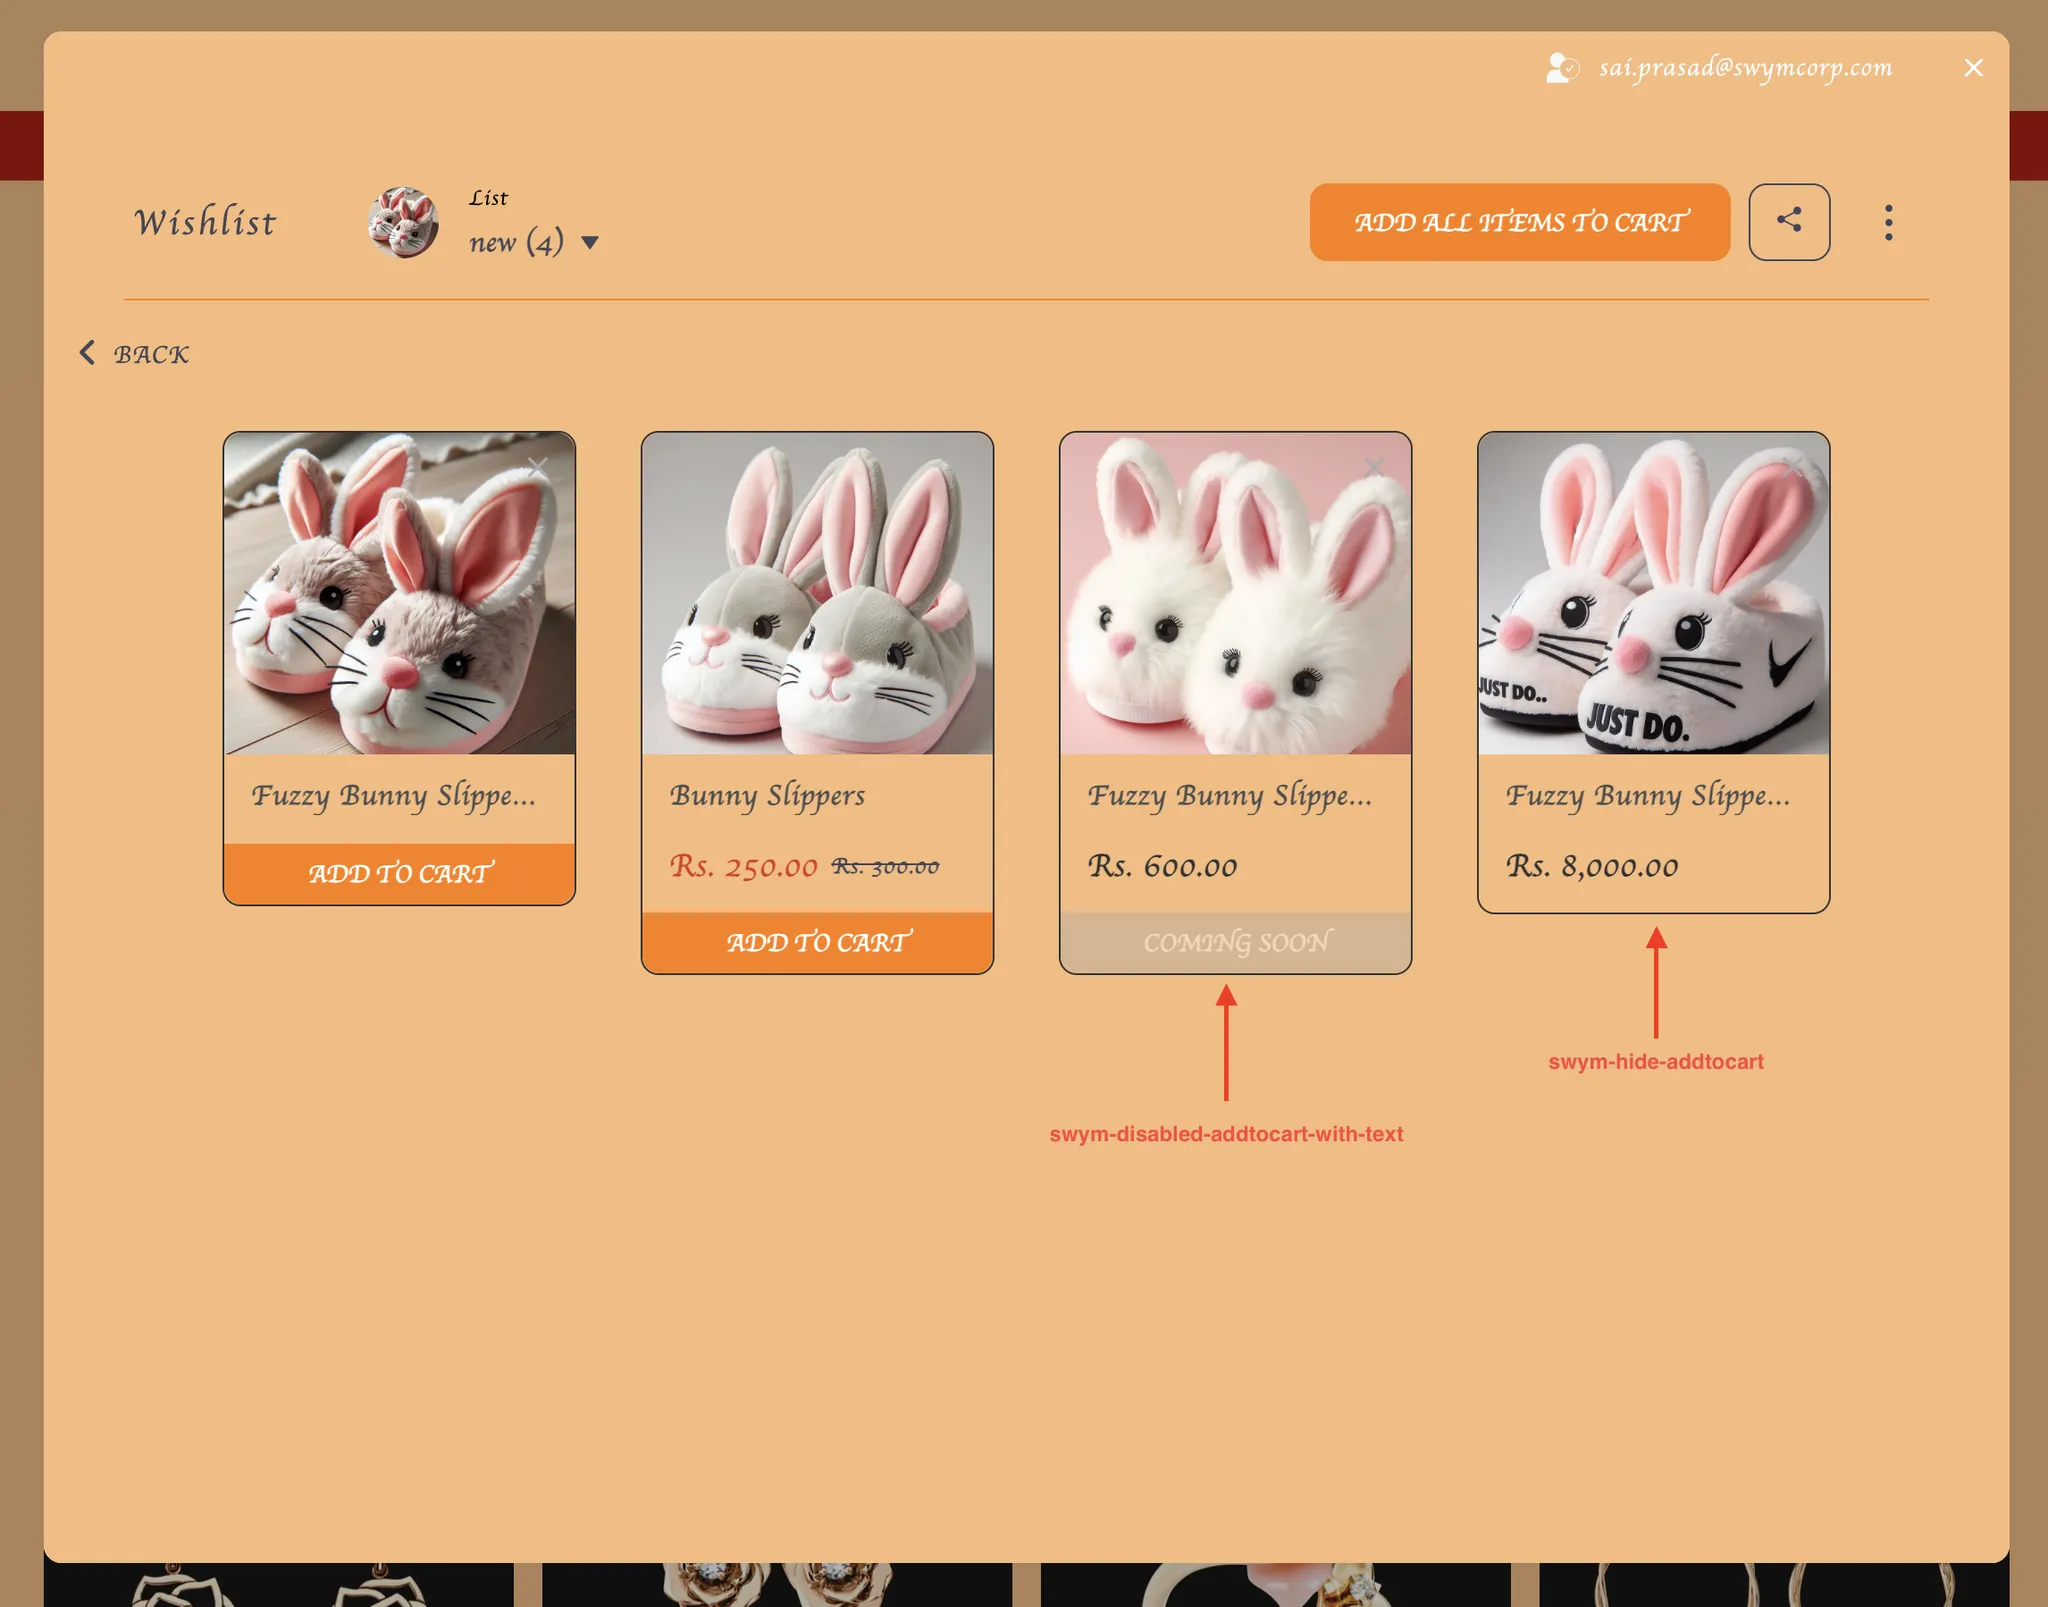Open the Bunny Slippers product title
Image resolution: width=2048 pixels, height=1607 pixels.
767,796
